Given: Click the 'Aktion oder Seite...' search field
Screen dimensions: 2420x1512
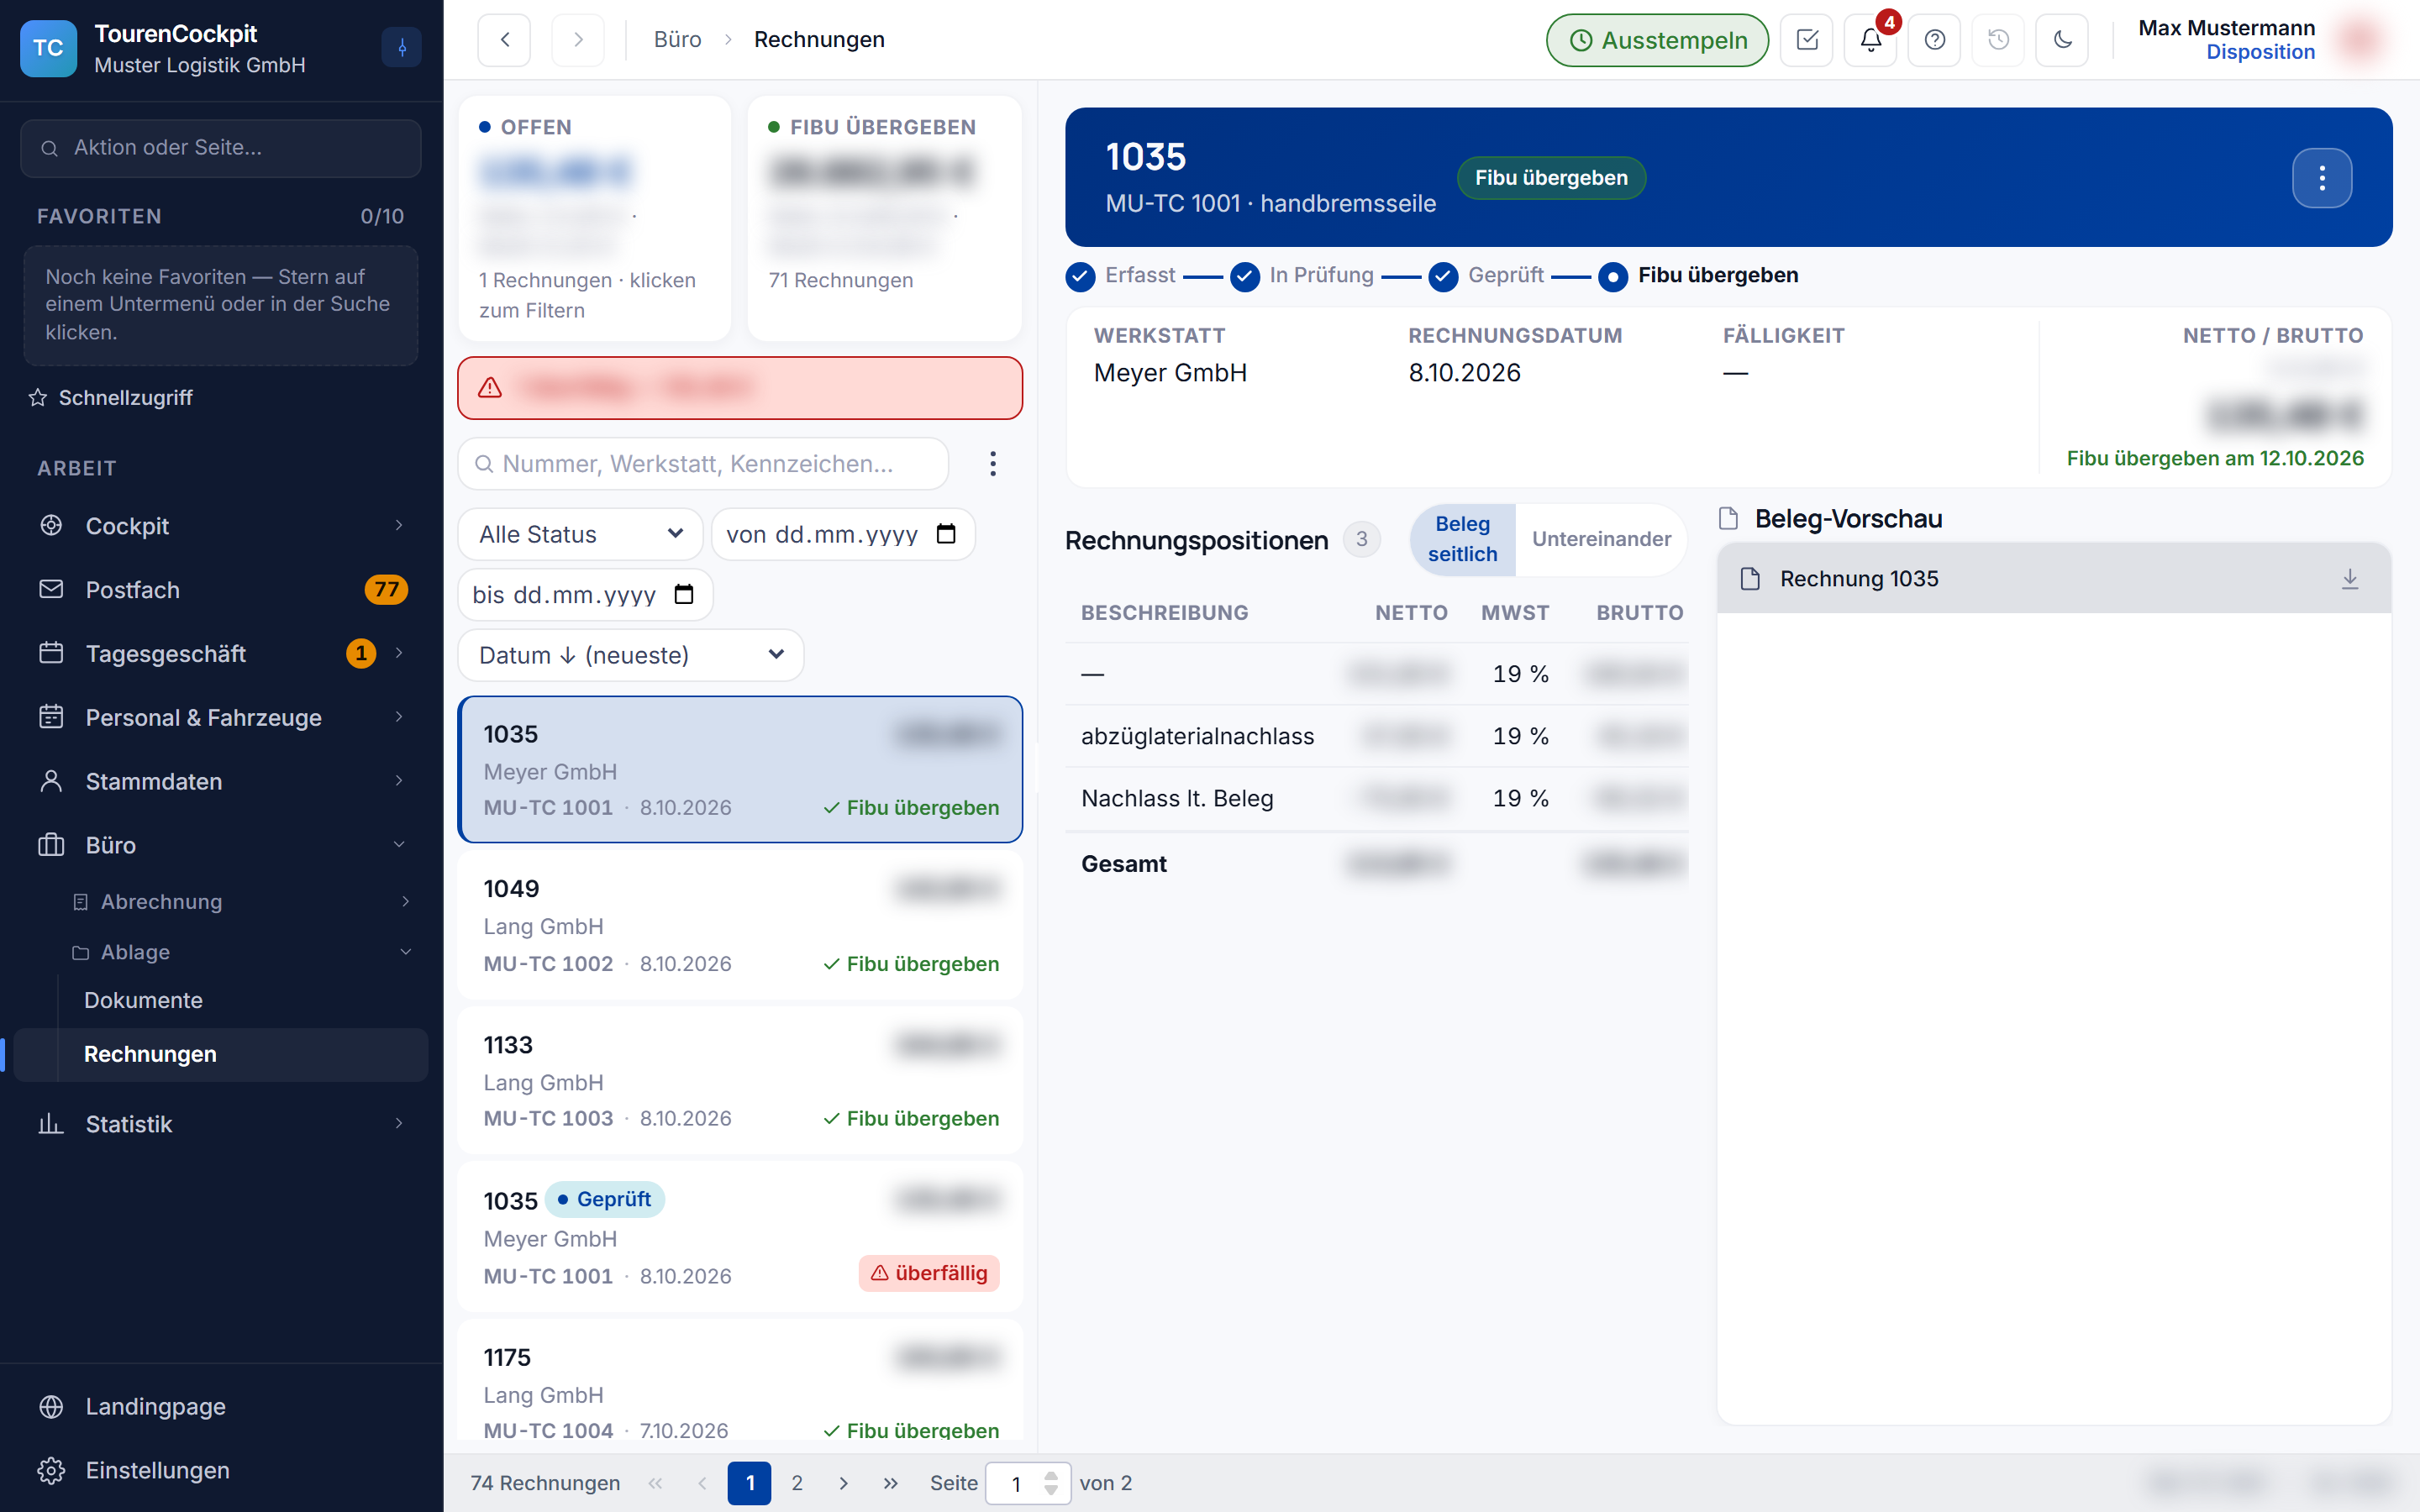Looking at the screenshot, I should 221,148.
